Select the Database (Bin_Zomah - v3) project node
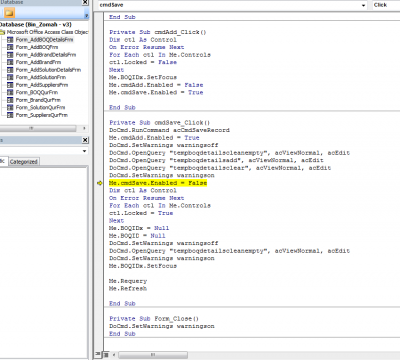This screenshot has height=360, width=400. 36,25
